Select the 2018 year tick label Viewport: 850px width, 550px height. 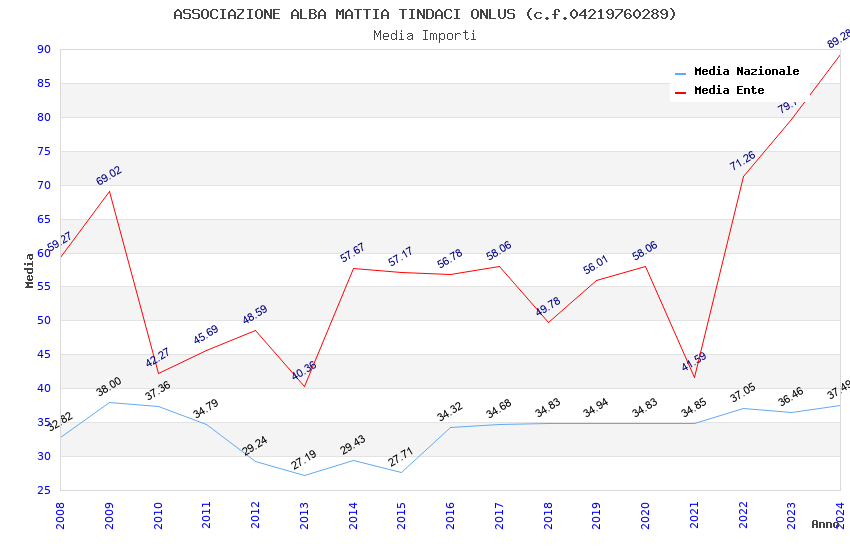(x=548, y=515)
